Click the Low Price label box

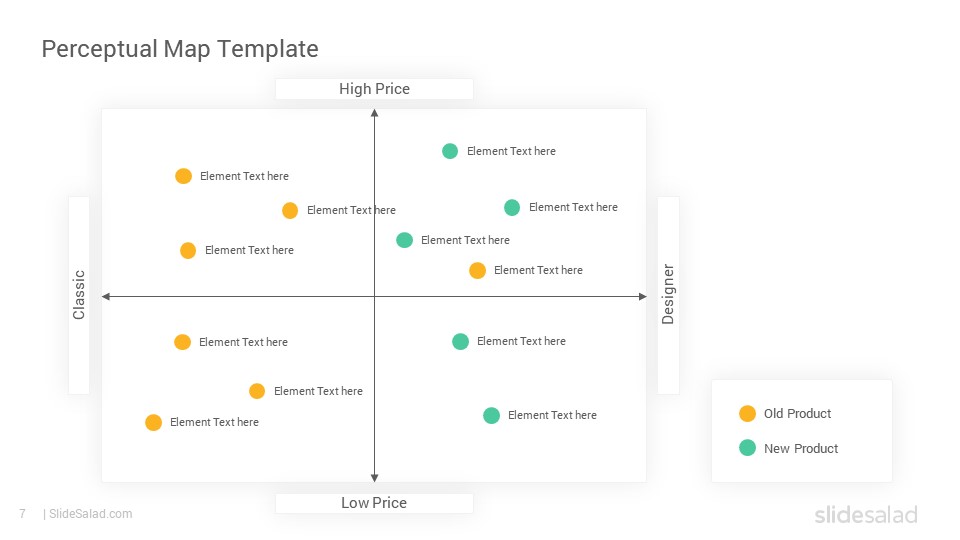(x=374, y=503)
